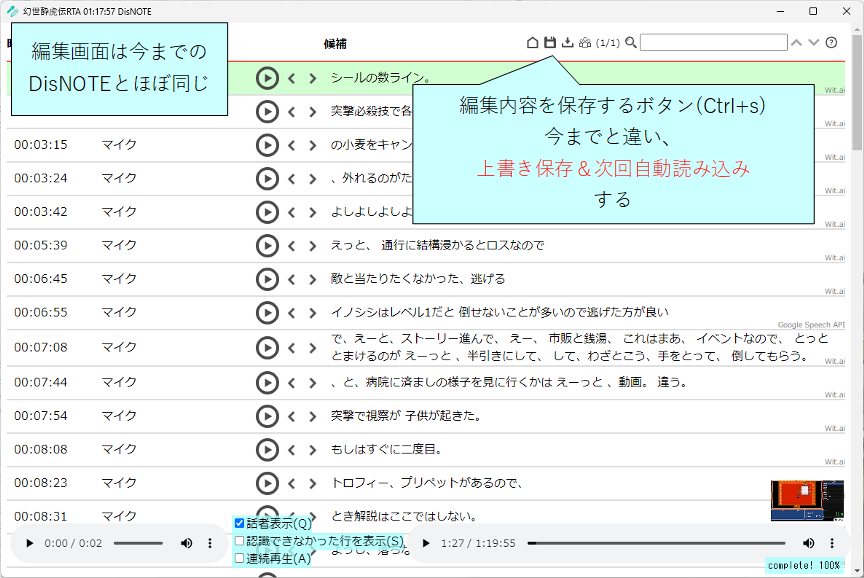Play audio for the 00:07:54 row
The image size is (864, 578).
pos(267,416)
